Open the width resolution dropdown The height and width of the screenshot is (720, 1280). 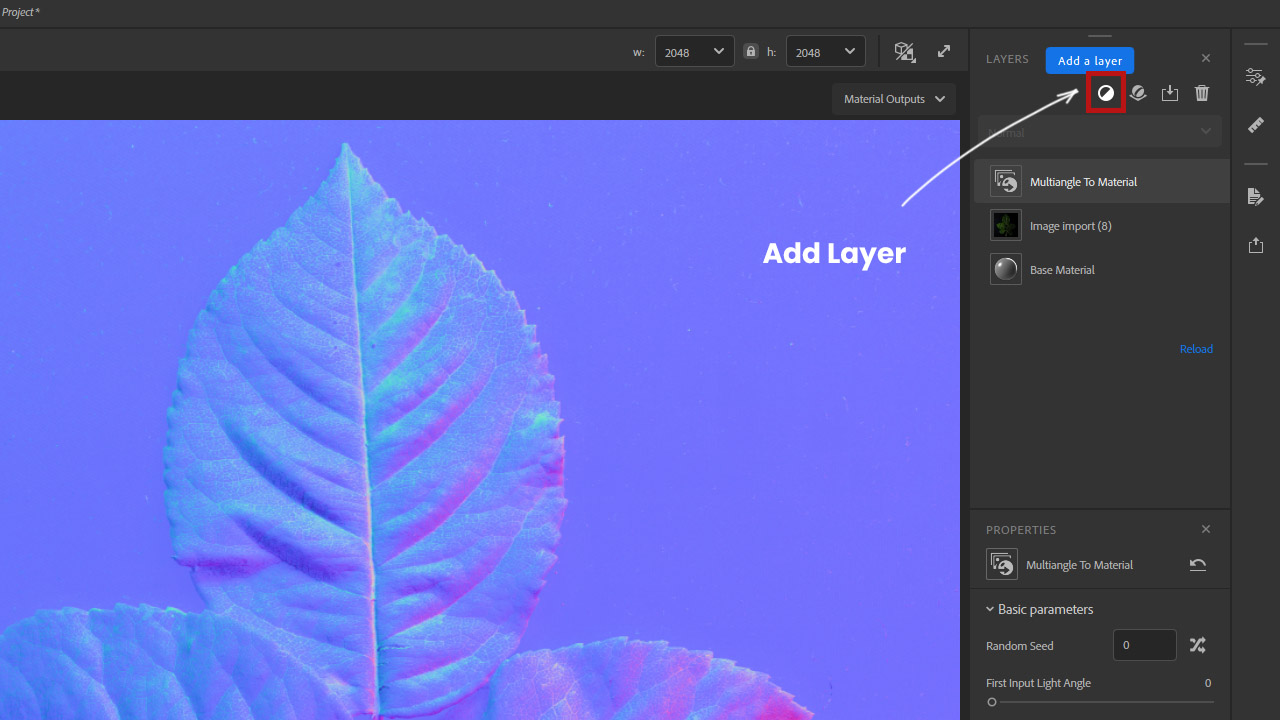pos(695,52)
